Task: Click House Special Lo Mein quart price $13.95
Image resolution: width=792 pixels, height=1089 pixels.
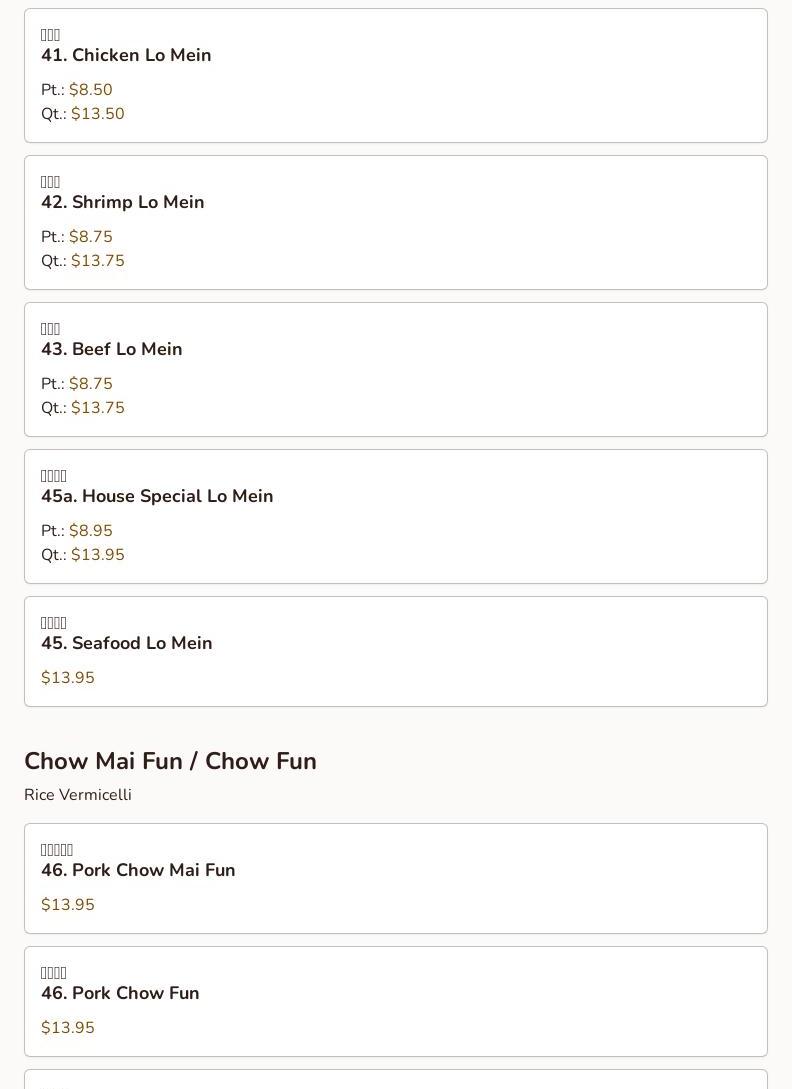Action: coord(98,555)
